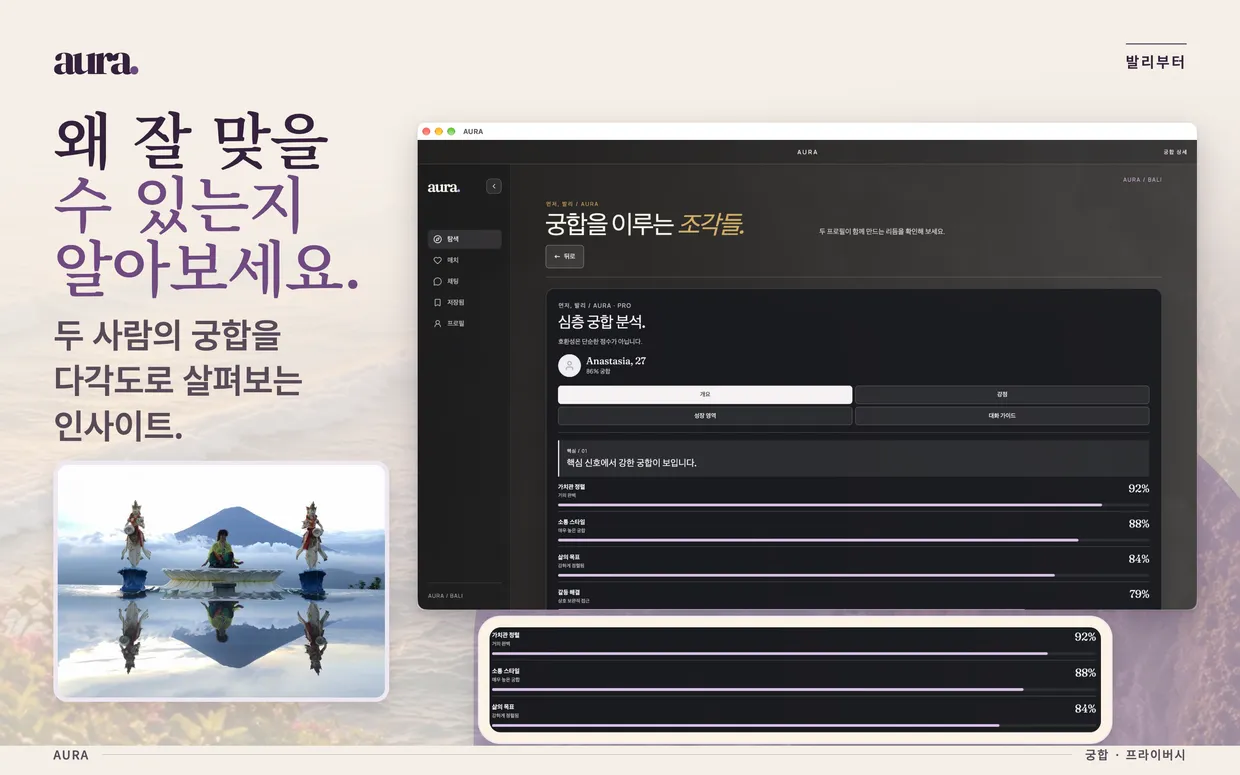This screenshot has height=775, width=1240.
Task: Open the 저장됨 bookmark item
Action: click(465, 302)
